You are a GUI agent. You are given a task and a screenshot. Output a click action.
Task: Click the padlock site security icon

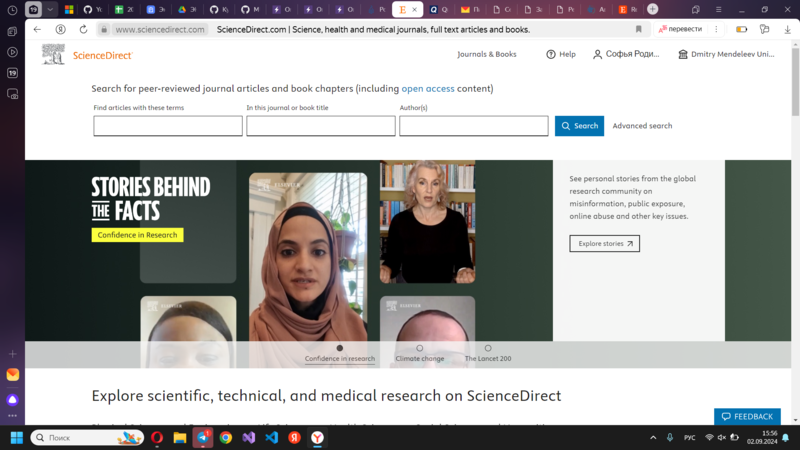point(104,30)
